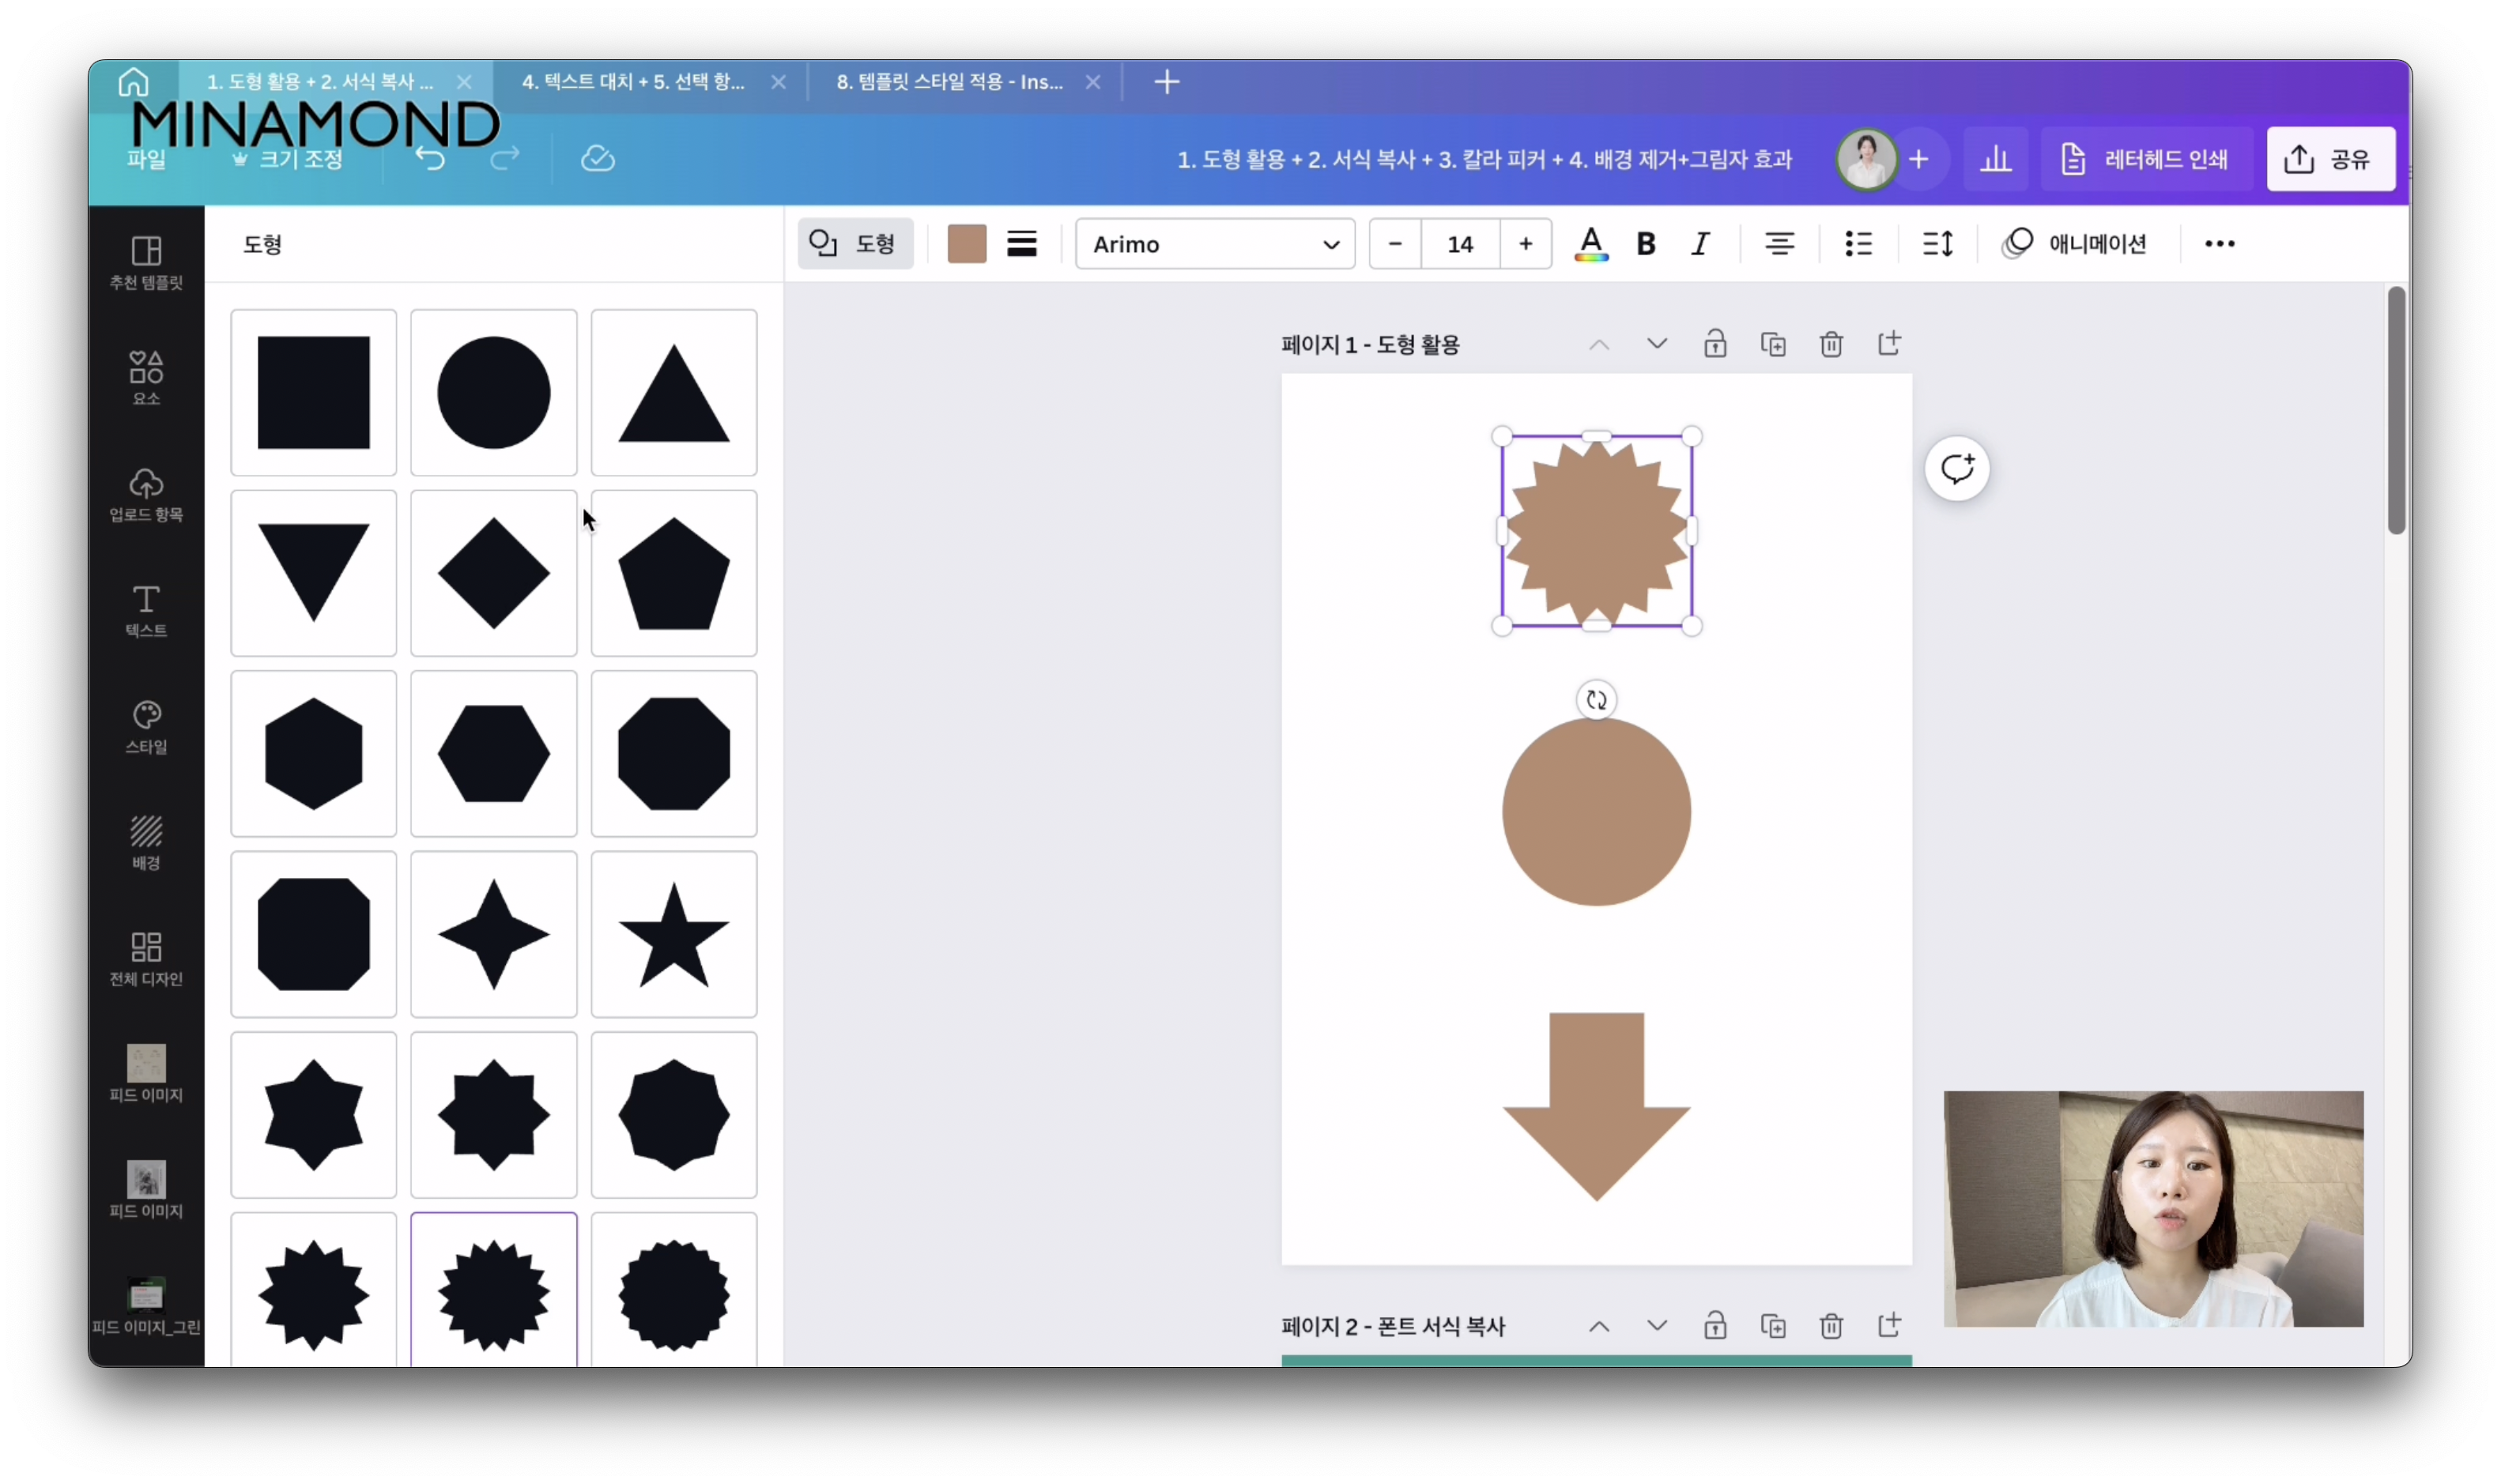Click the 공유 (Share) button

pos(2330,159)
